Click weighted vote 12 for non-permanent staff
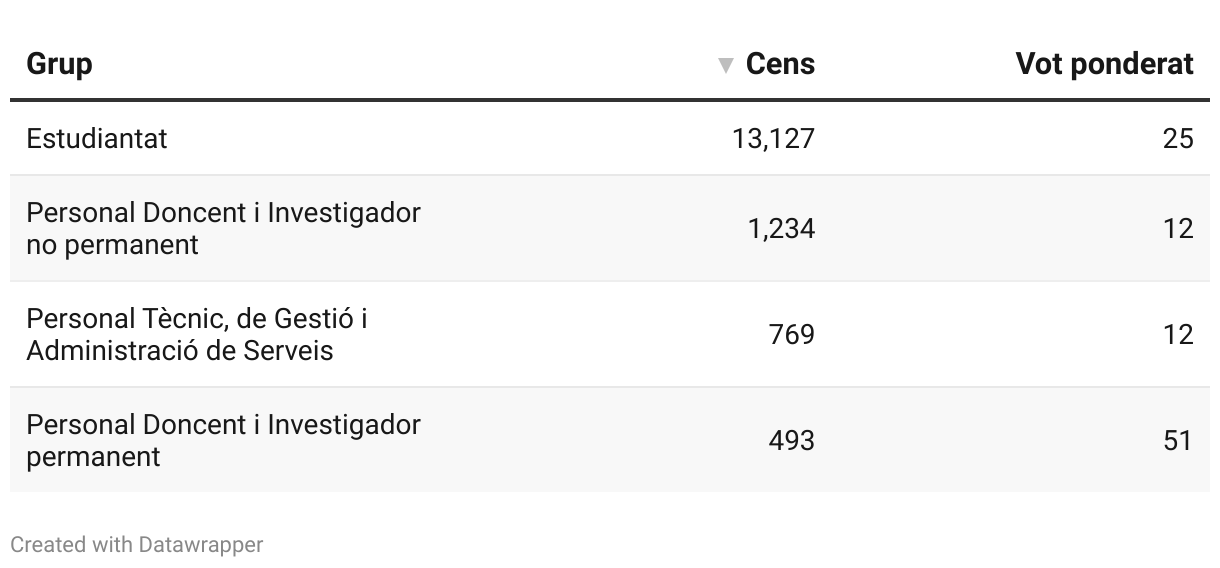 [x=1177, y=229]
